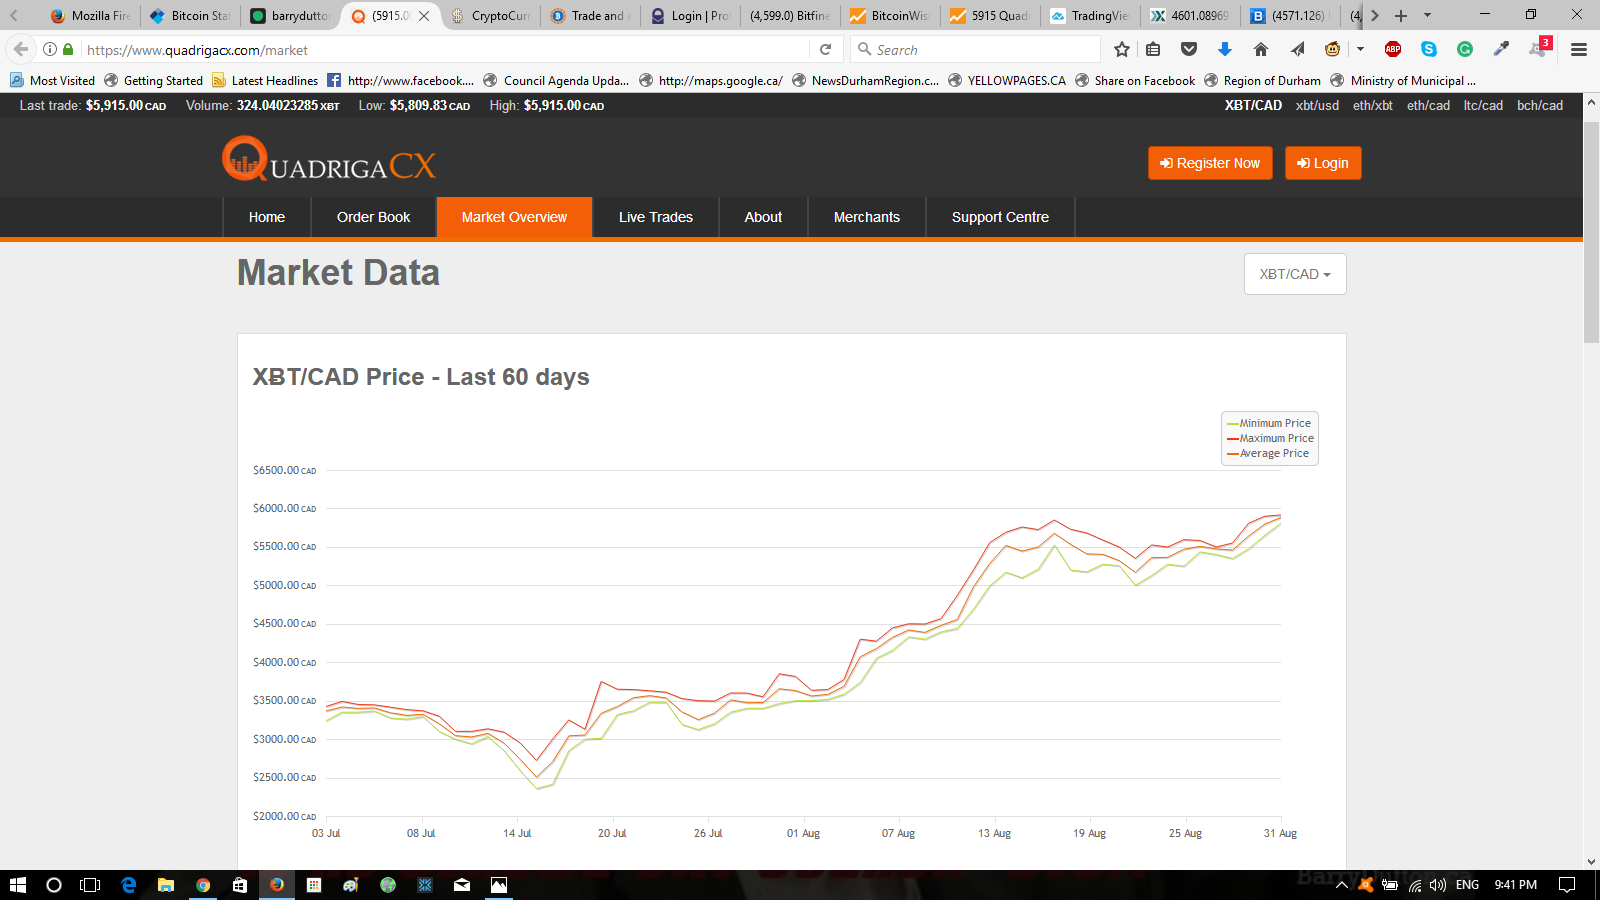This screenshot has height=900, width=1600.
Task: Save page to Pocket
Action: tap(1189, 49)
